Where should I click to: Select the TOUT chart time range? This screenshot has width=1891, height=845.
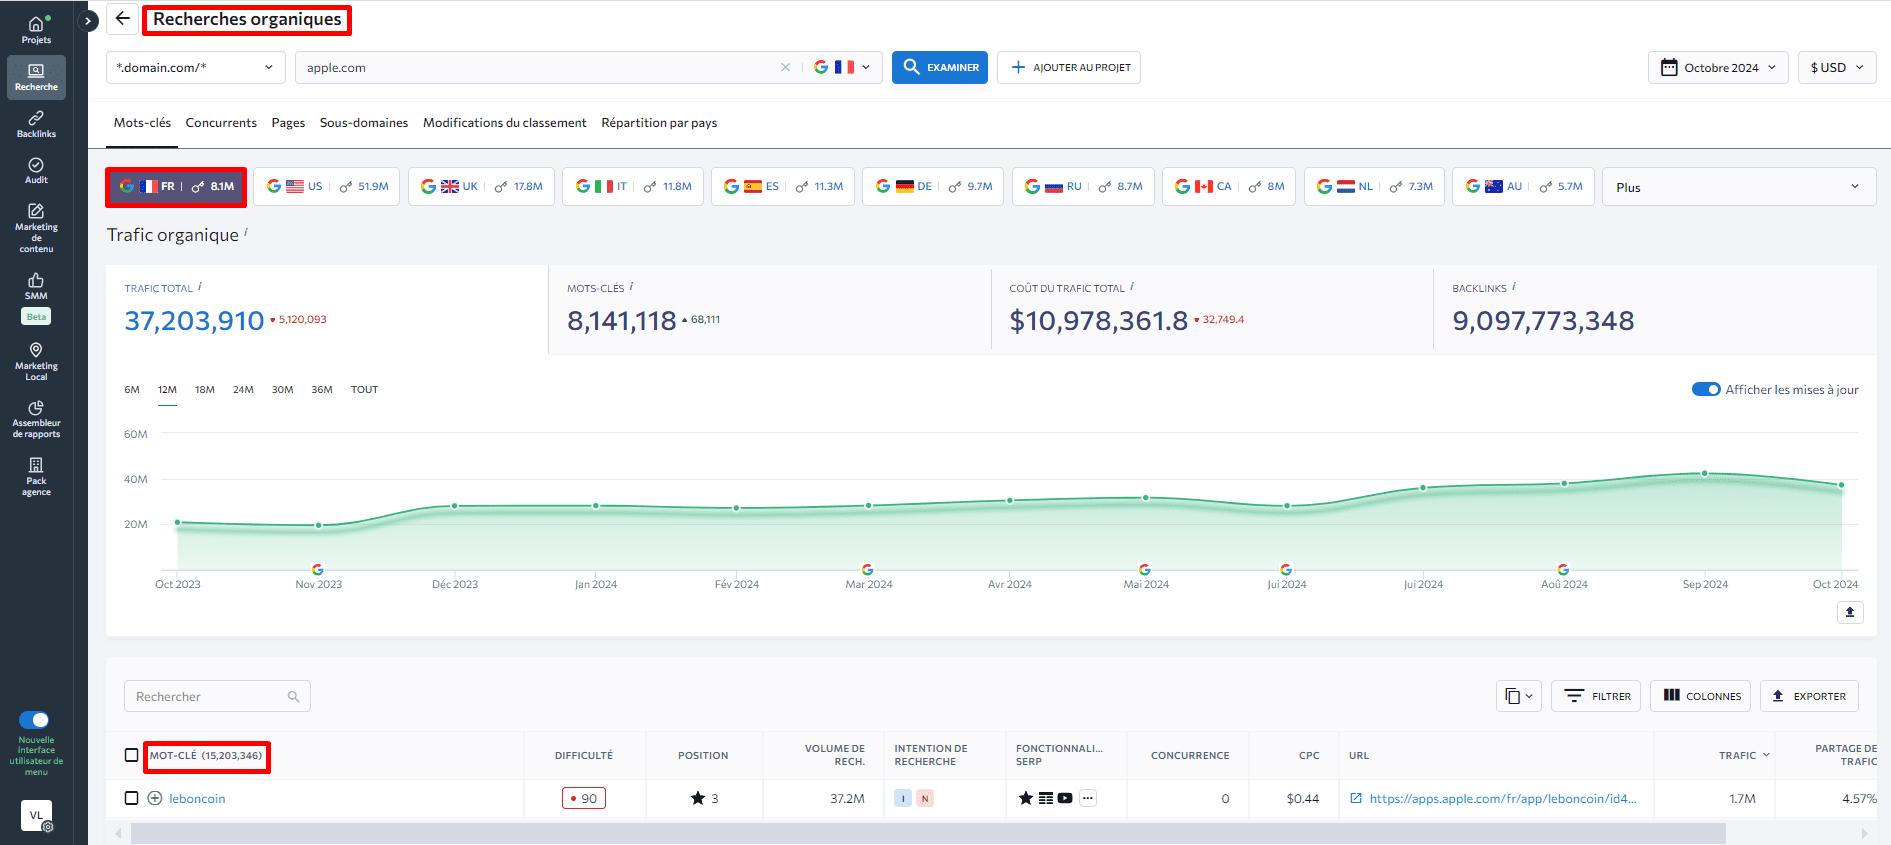(x=364, y=390)
